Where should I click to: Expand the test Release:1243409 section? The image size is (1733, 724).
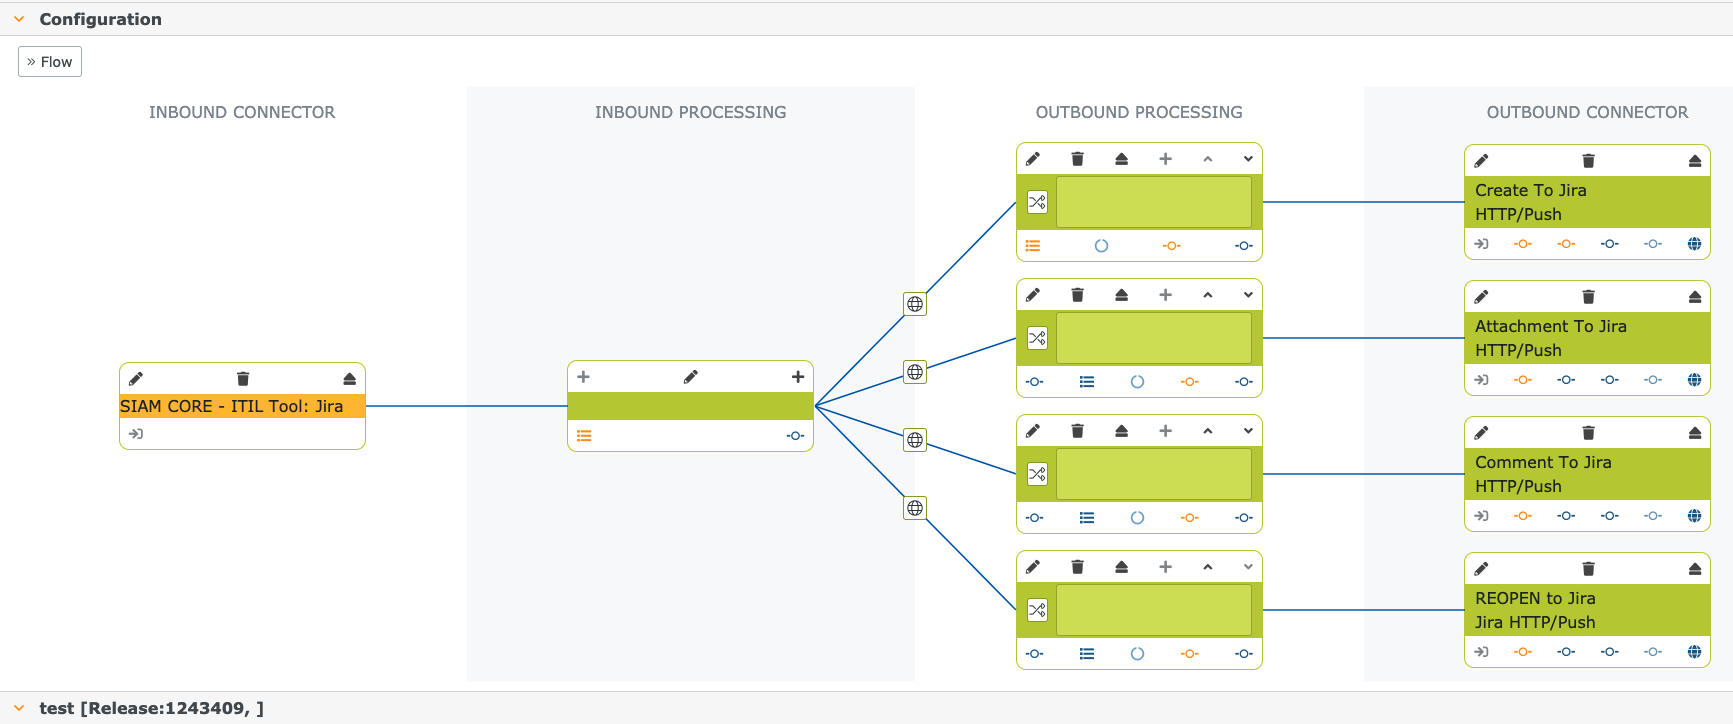tap(19, 708)
